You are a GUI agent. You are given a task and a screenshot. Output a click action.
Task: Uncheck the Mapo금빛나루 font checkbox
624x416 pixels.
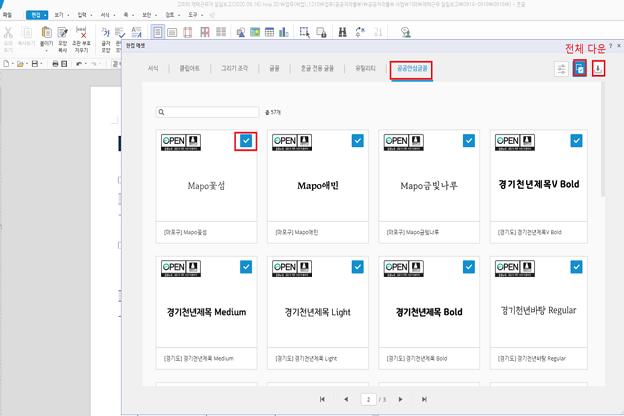click(x=469, y=141)
